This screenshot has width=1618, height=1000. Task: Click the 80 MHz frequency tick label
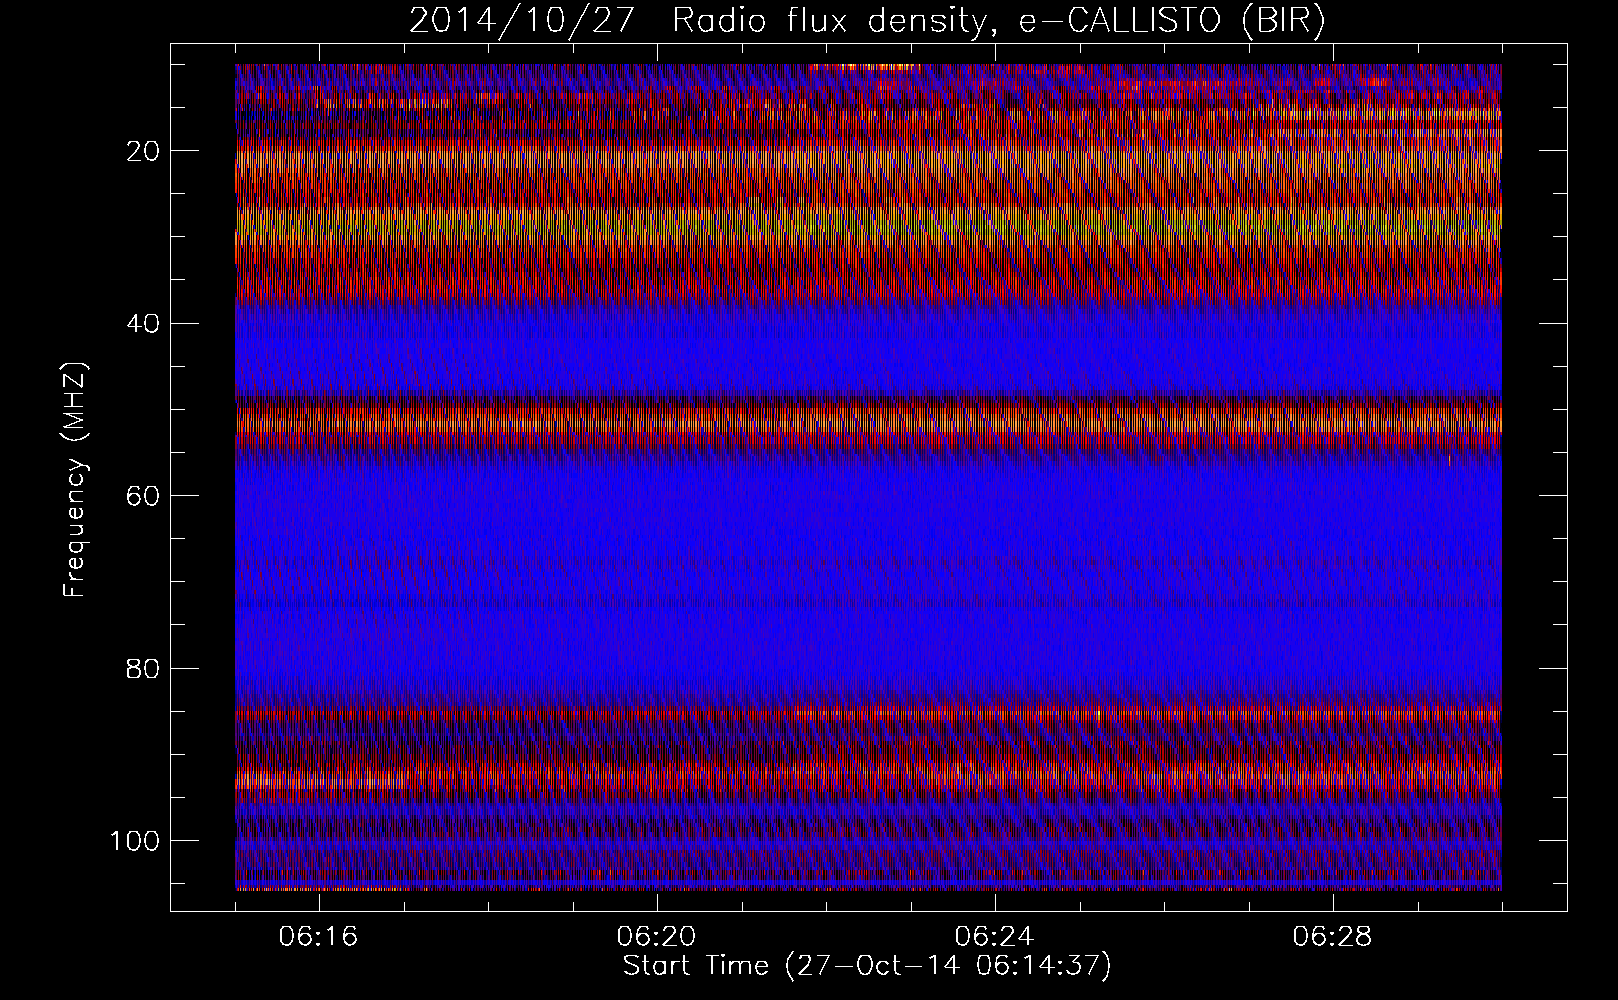click(144, 668)
